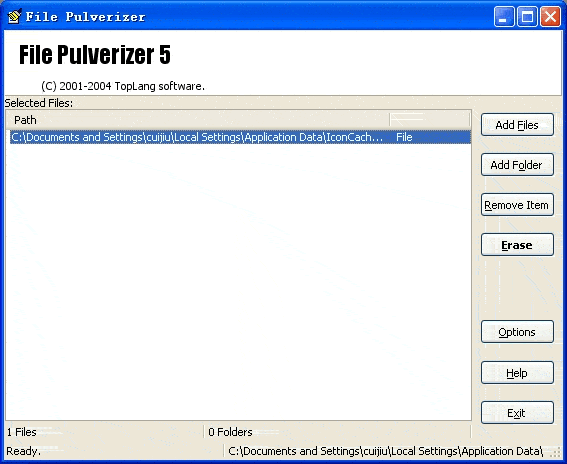The image size is (567, 464).
Task: Open the Options dialog
Action: point(517,332)
